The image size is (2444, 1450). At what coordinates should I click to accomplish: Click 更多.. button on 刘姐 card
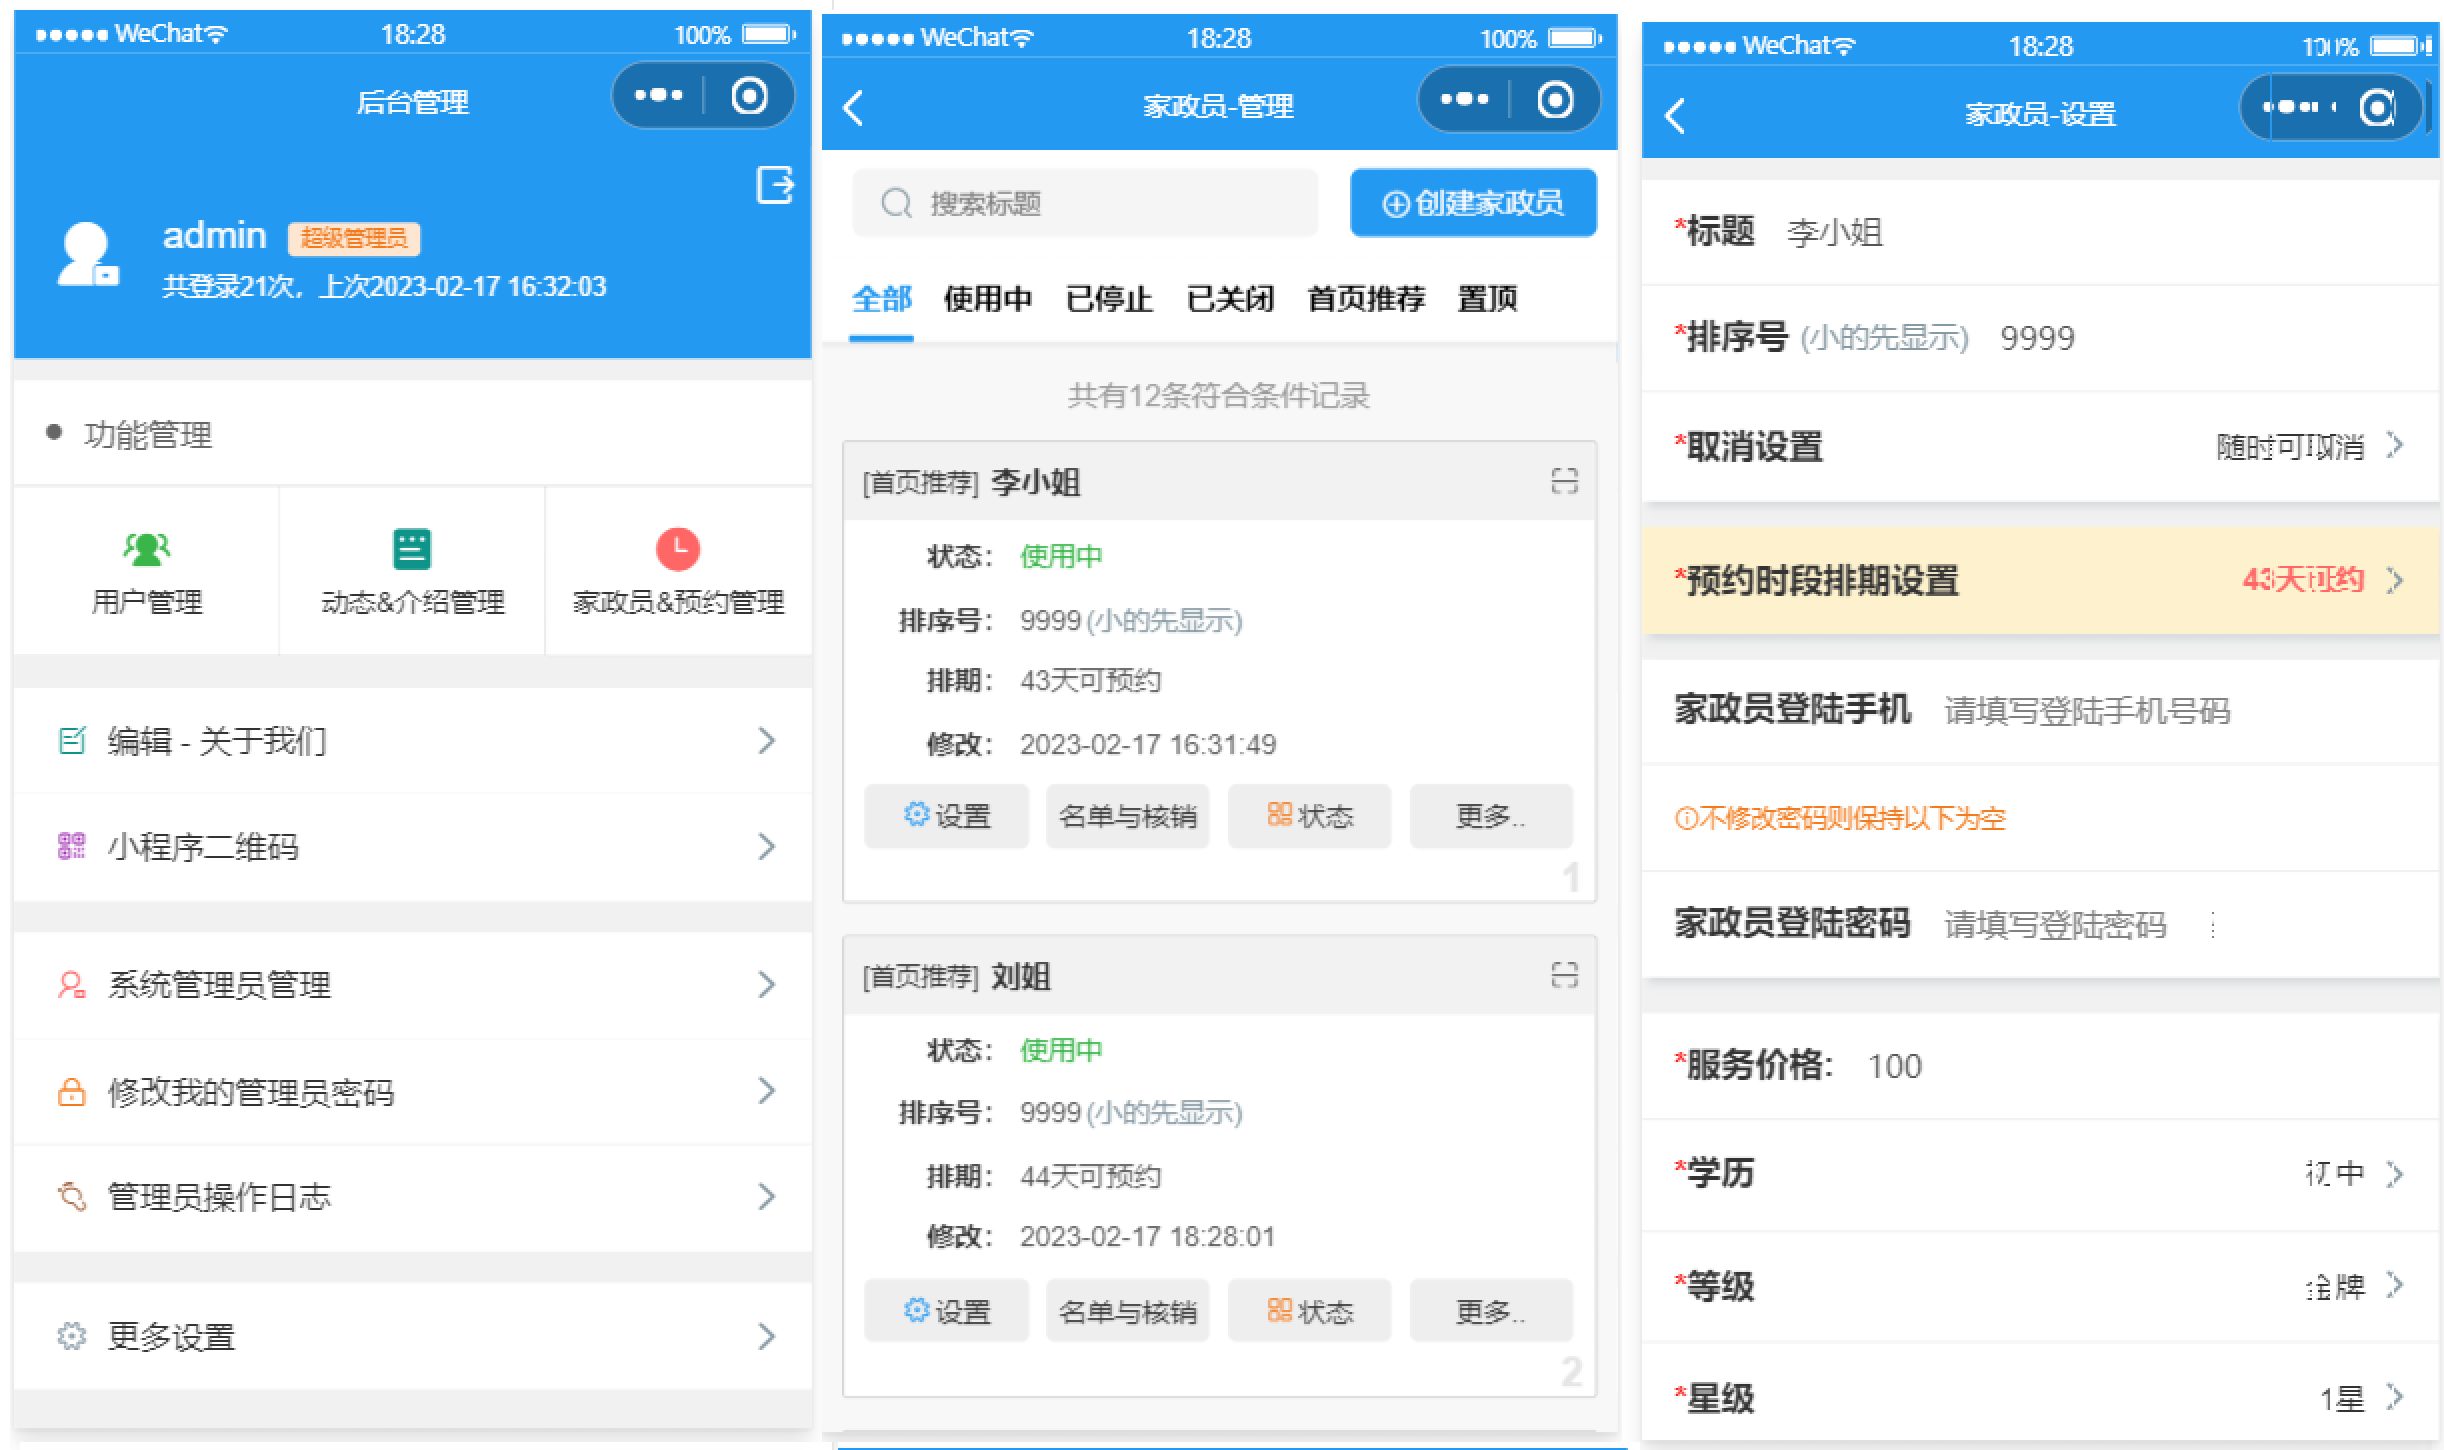tap(1491, 1310)
